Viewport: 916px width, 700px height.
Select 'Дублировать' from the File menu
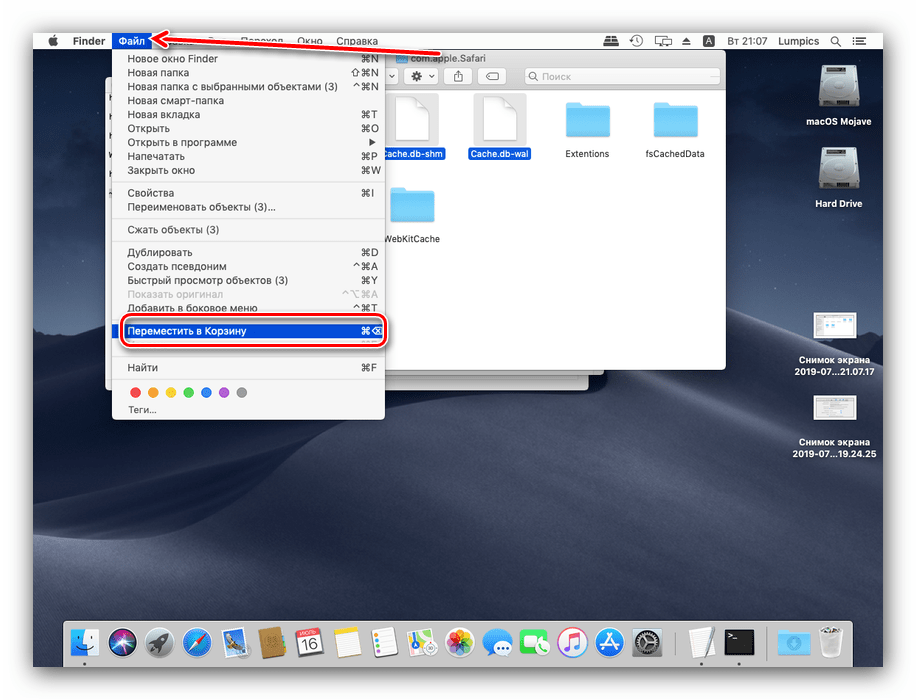160,252
